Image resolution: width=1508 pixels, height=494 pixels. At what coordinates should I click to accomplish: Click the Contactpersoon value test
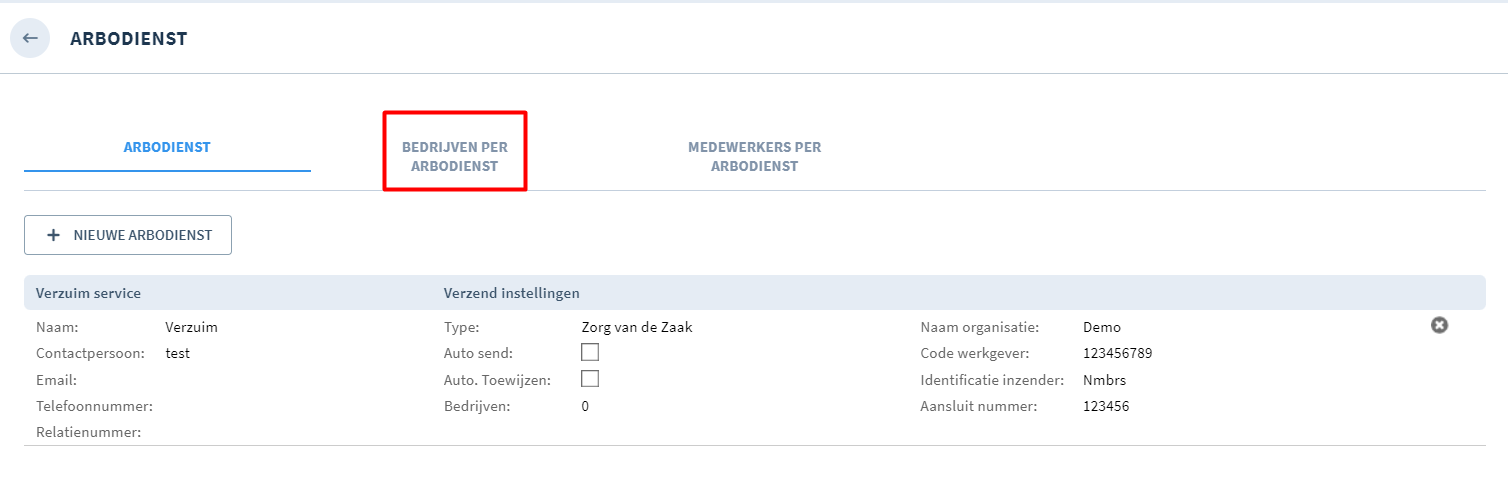[x=177, y=353]
